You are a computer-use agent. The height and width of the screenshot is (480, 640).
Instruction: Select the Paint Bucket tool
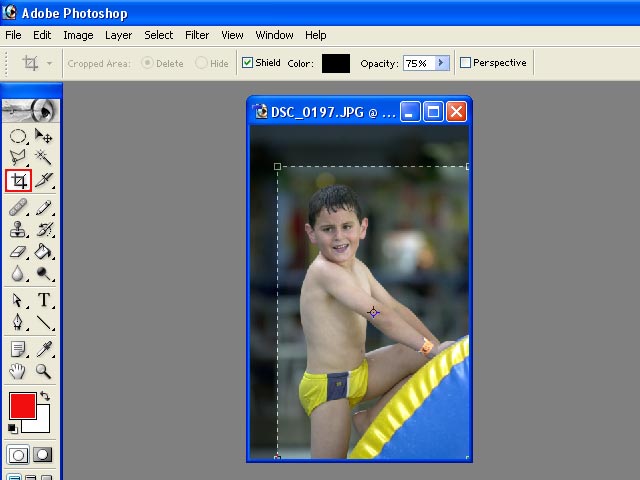(43, 251)
